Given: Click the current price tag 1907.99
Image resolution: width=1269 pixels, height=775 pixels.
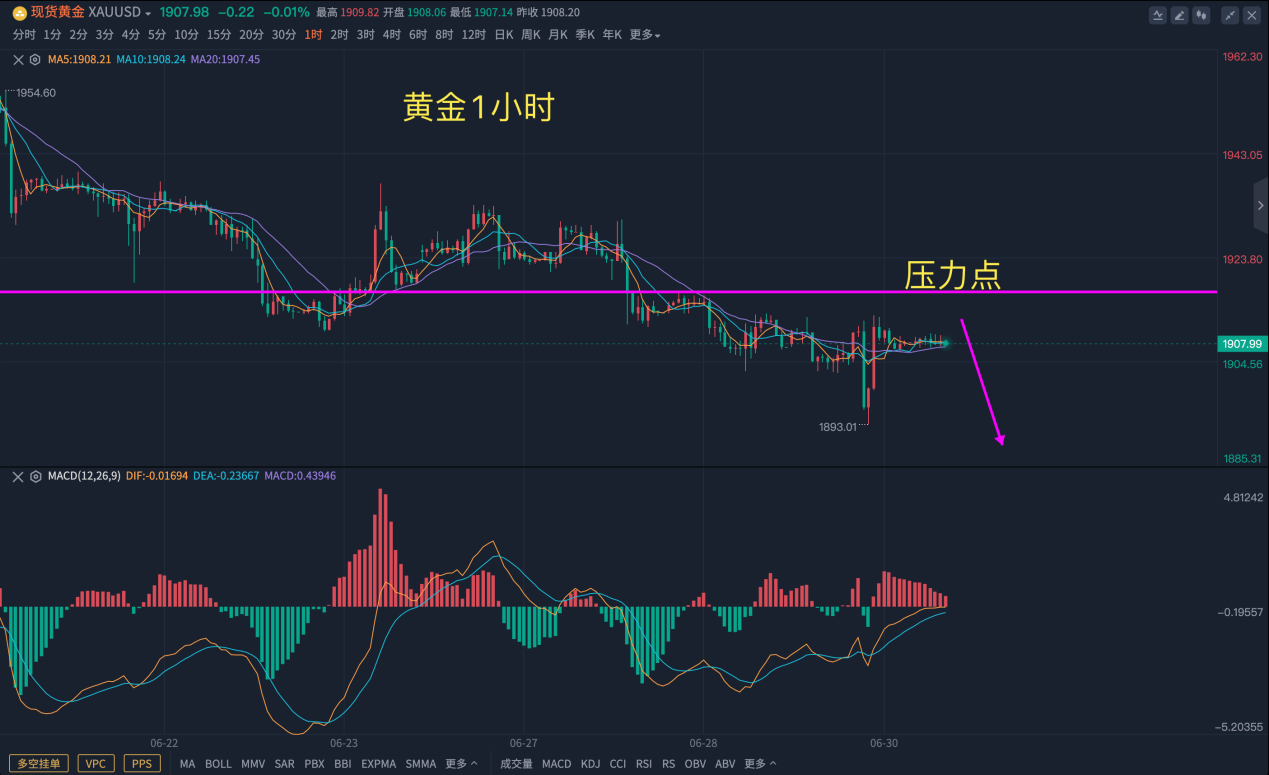Looking at the screenshot, I should [1242, 344].
